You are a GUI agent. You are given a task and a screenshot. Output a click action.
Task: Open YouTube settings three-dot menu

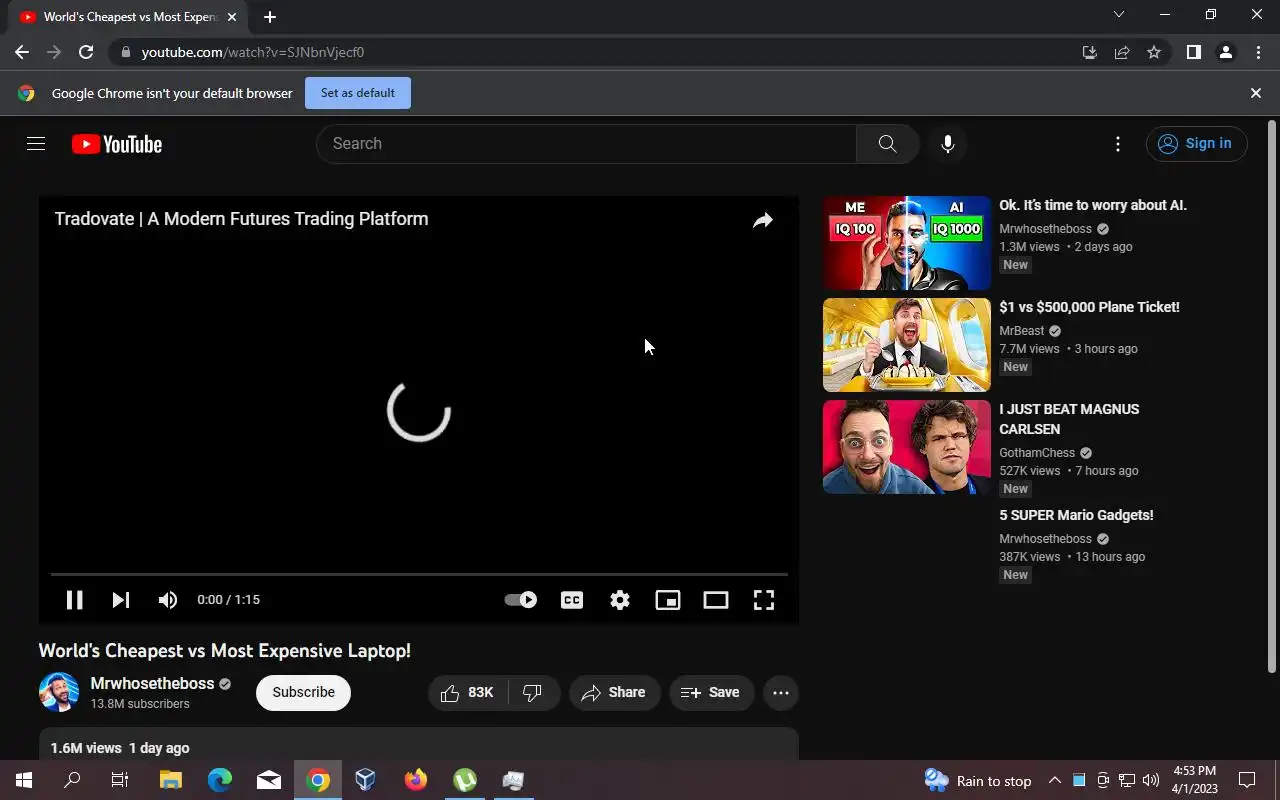point(1118,144)
